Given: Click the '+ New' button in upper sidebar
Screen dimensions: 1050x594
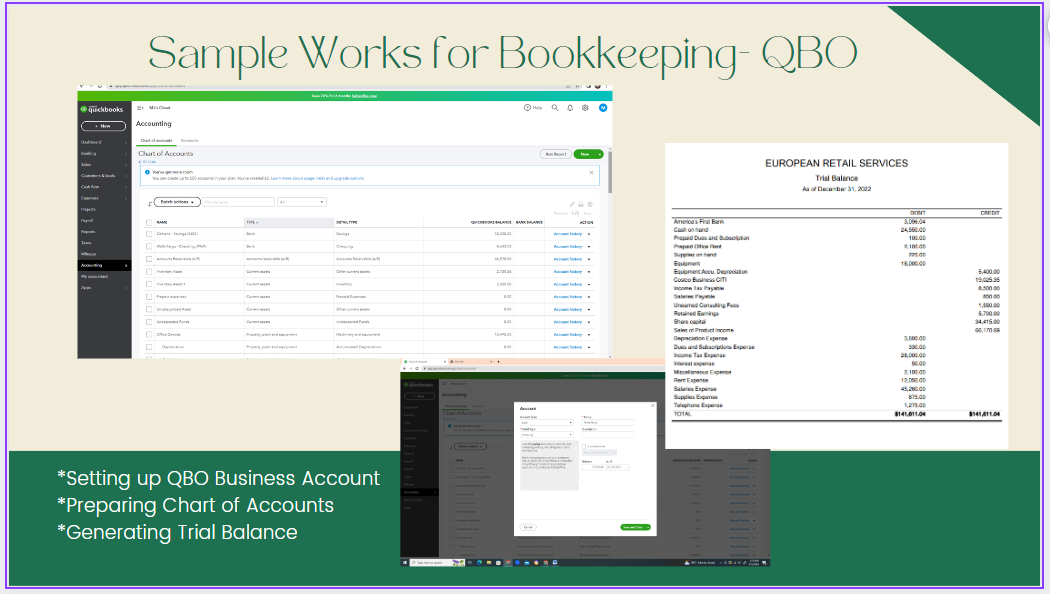Looking at the screenshot, I should coord(103,126).
